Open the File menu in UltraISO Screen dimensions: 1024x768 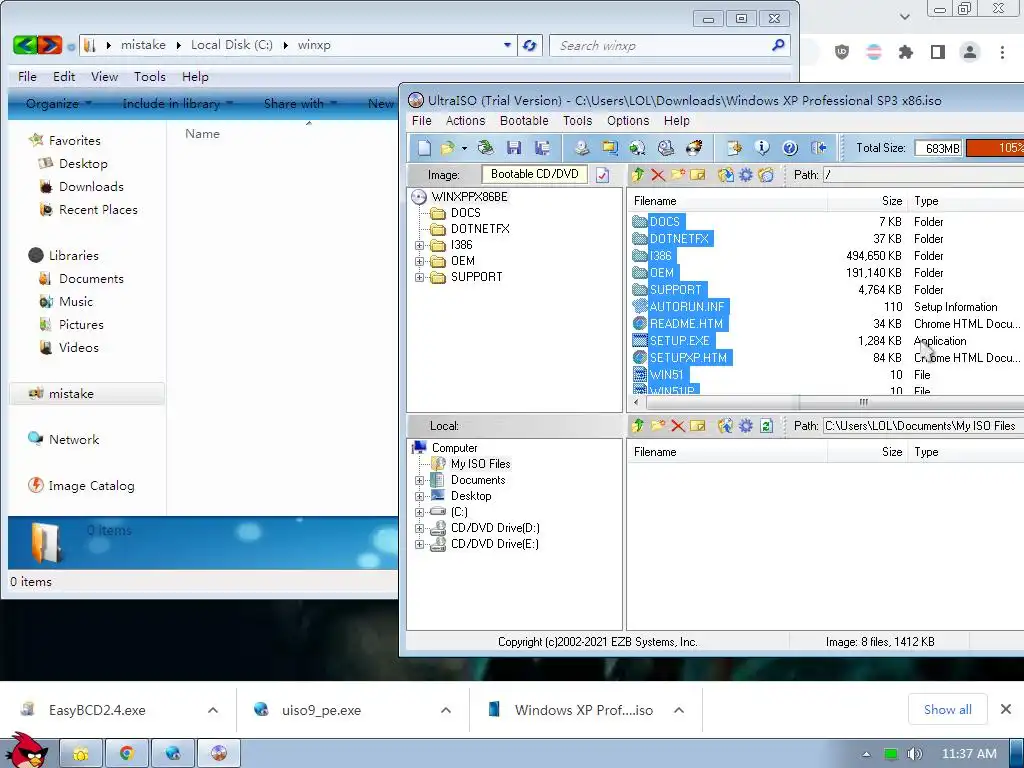click(x=421, y=121)
